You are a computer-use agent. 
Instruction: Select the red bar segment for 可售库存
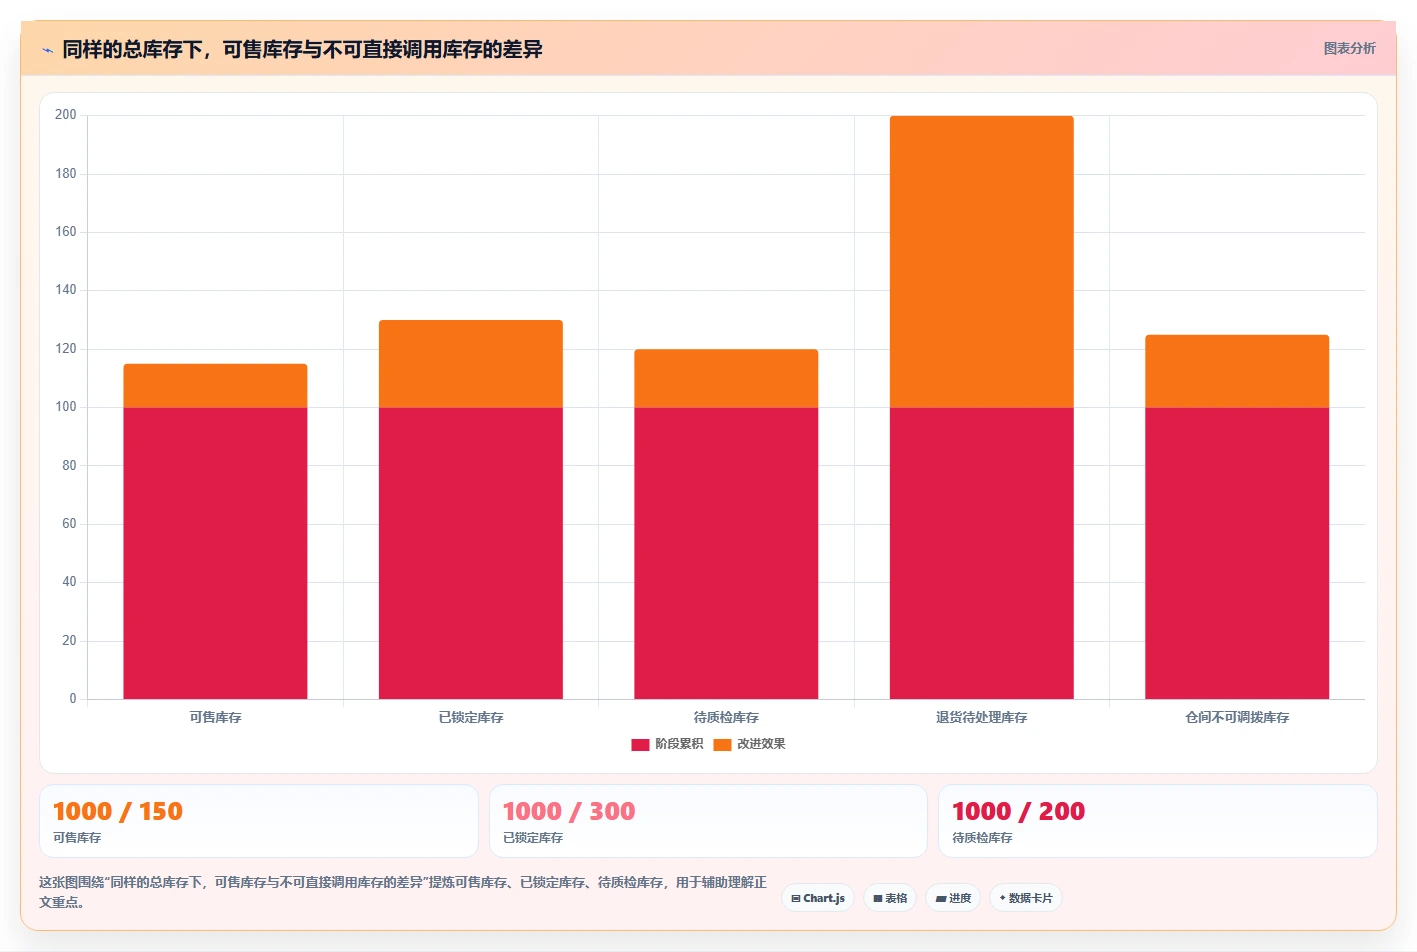click(x=215, y=553)
